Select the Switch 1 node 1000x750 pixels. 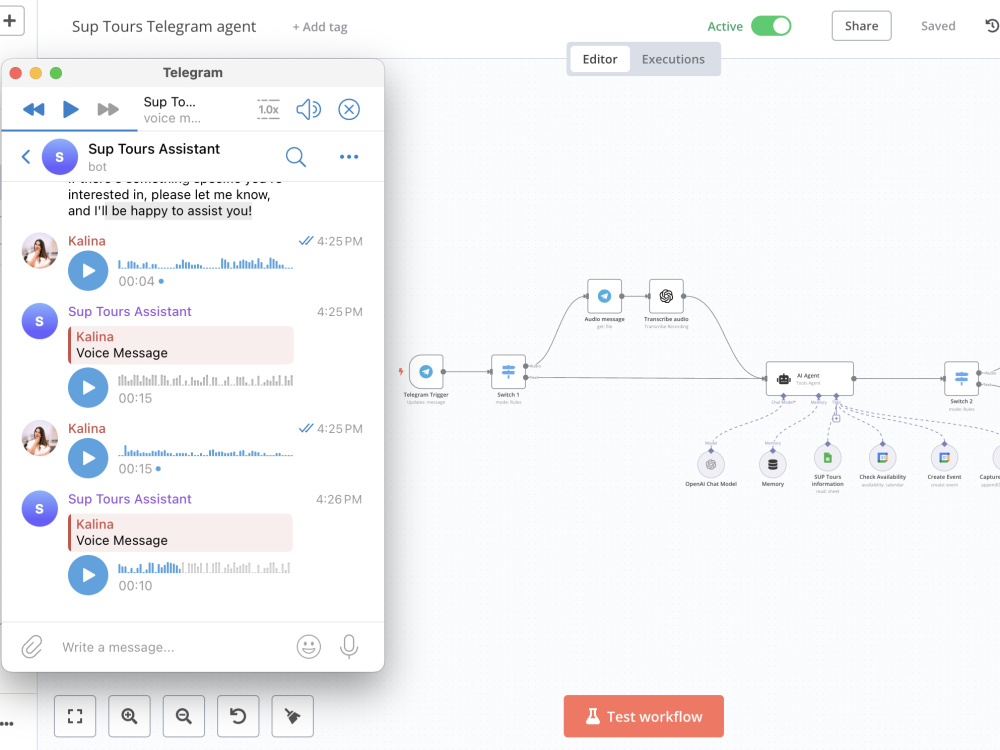[508, 371]
